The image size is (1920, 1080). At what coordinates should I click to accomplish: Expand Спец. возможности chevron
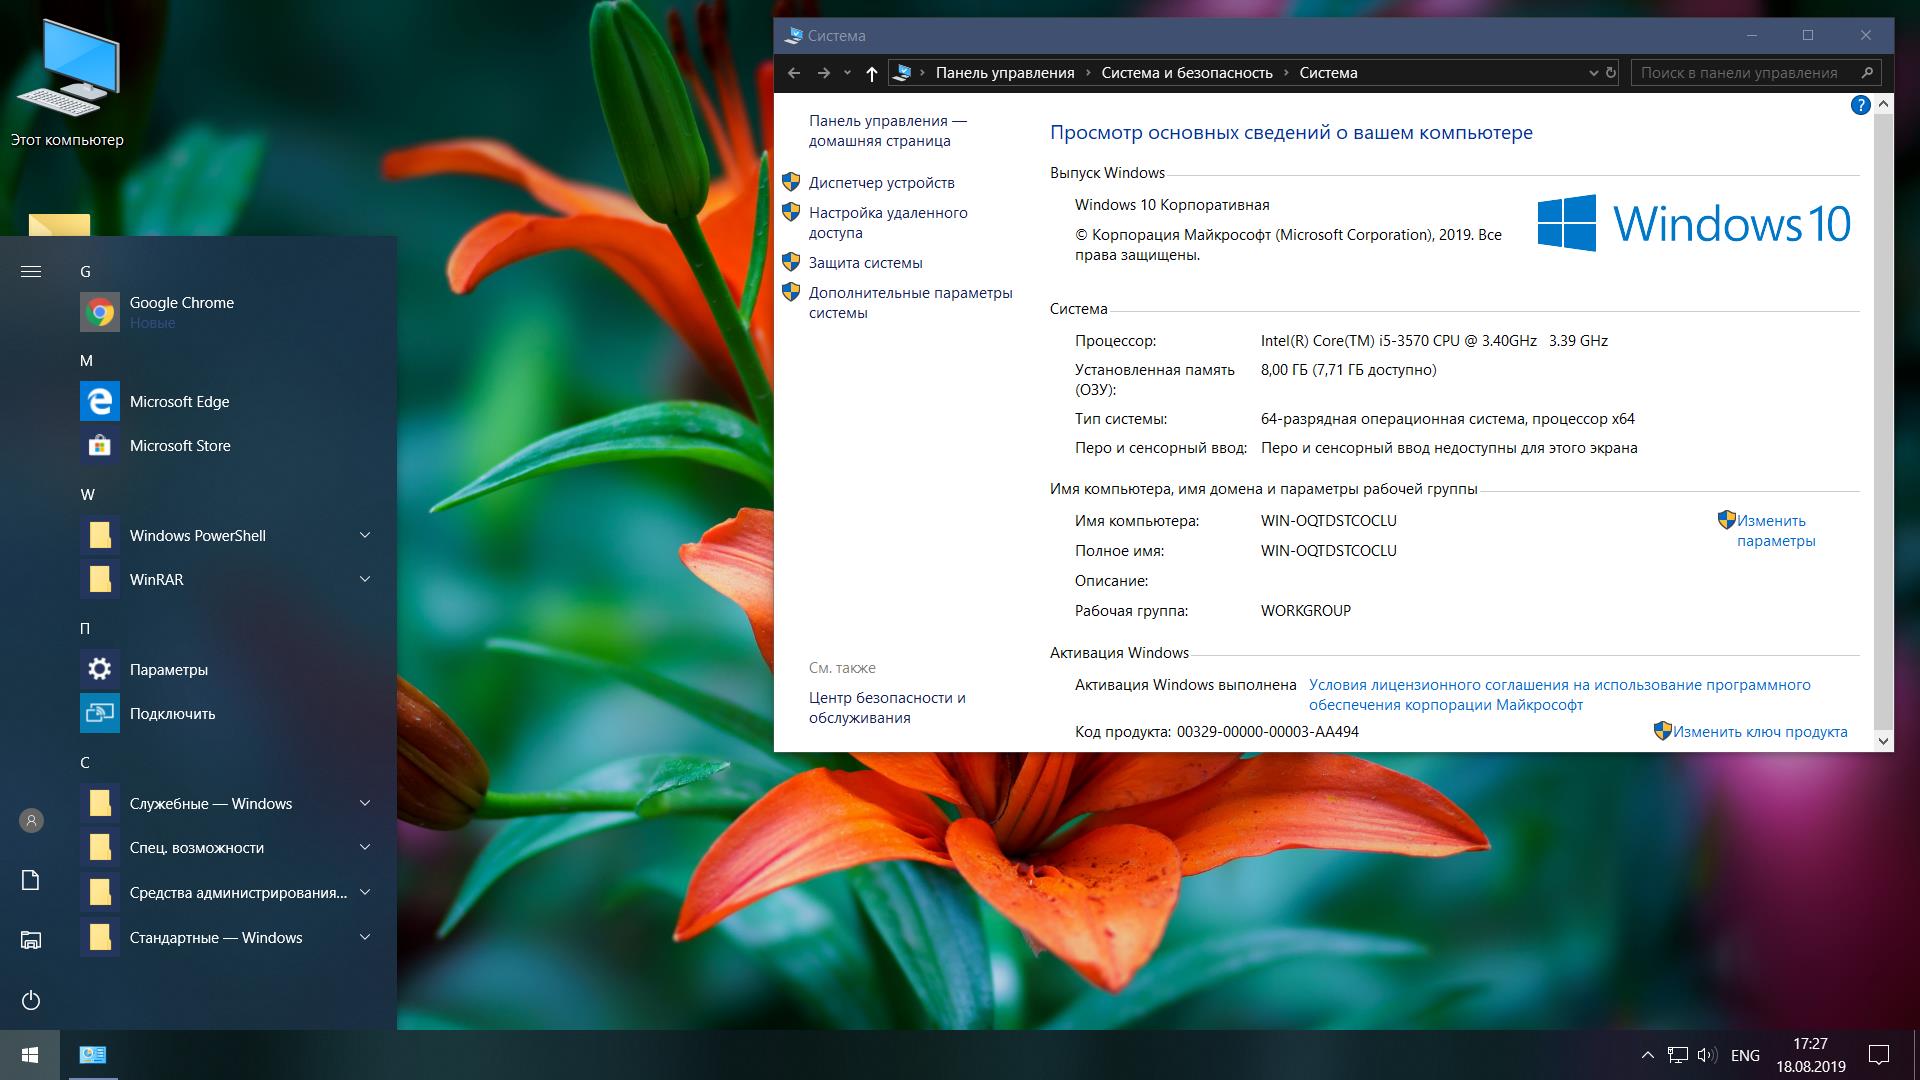coord(365,847)
